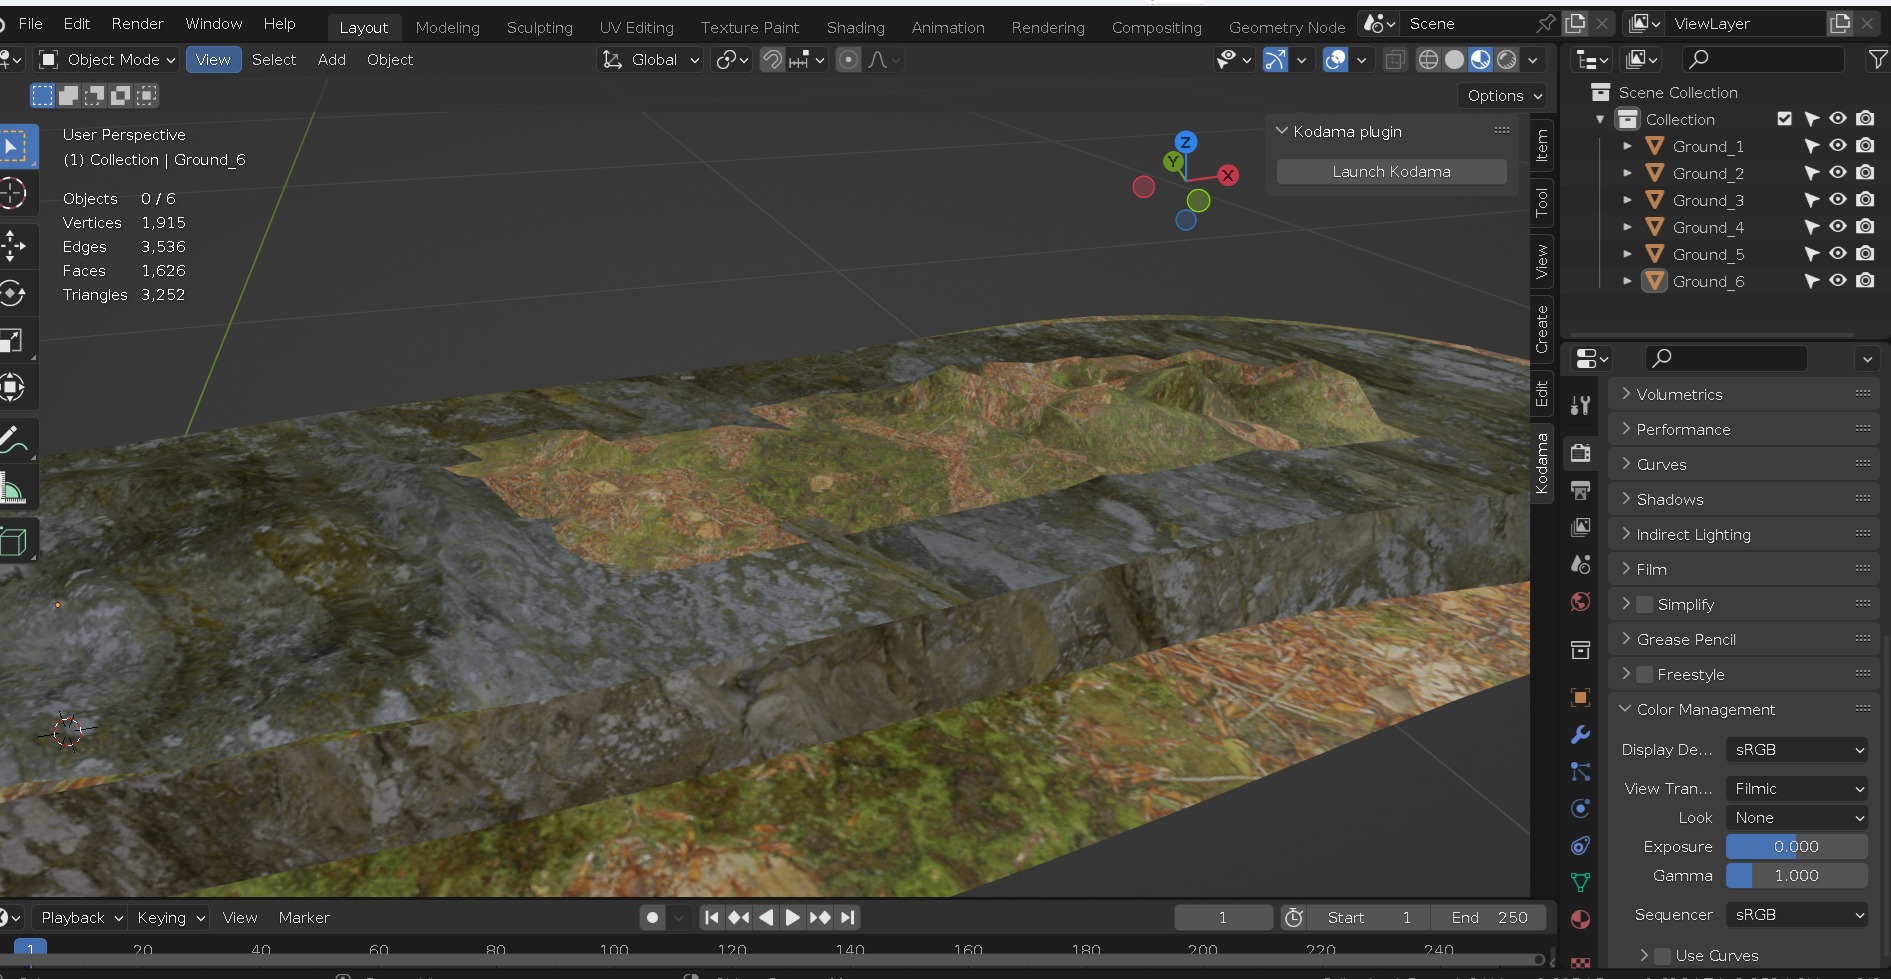
Task: Open the Tool properties tab icon
Action: click(1580, 405)
